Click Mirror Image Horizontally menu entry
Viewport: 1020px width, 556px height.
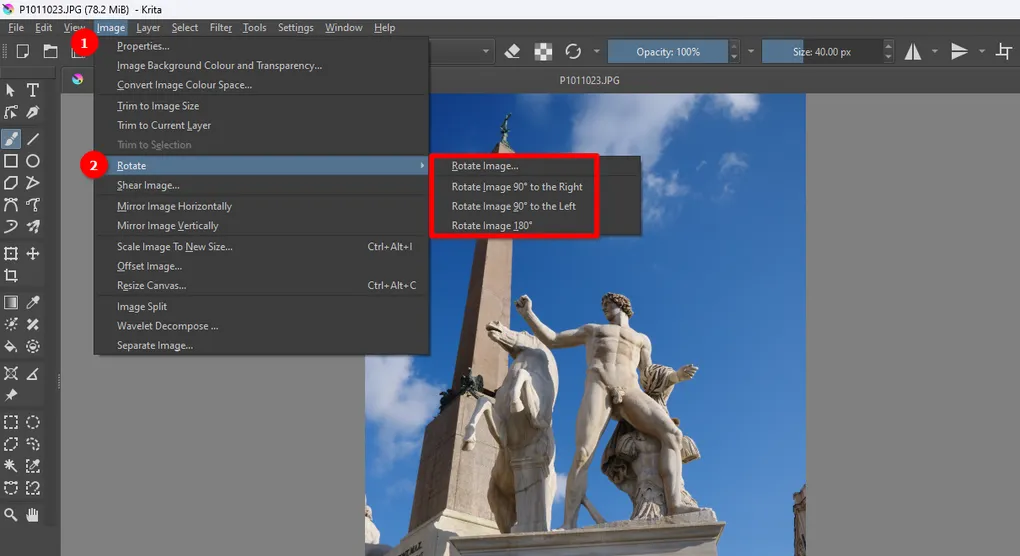[x=174, y=206]
